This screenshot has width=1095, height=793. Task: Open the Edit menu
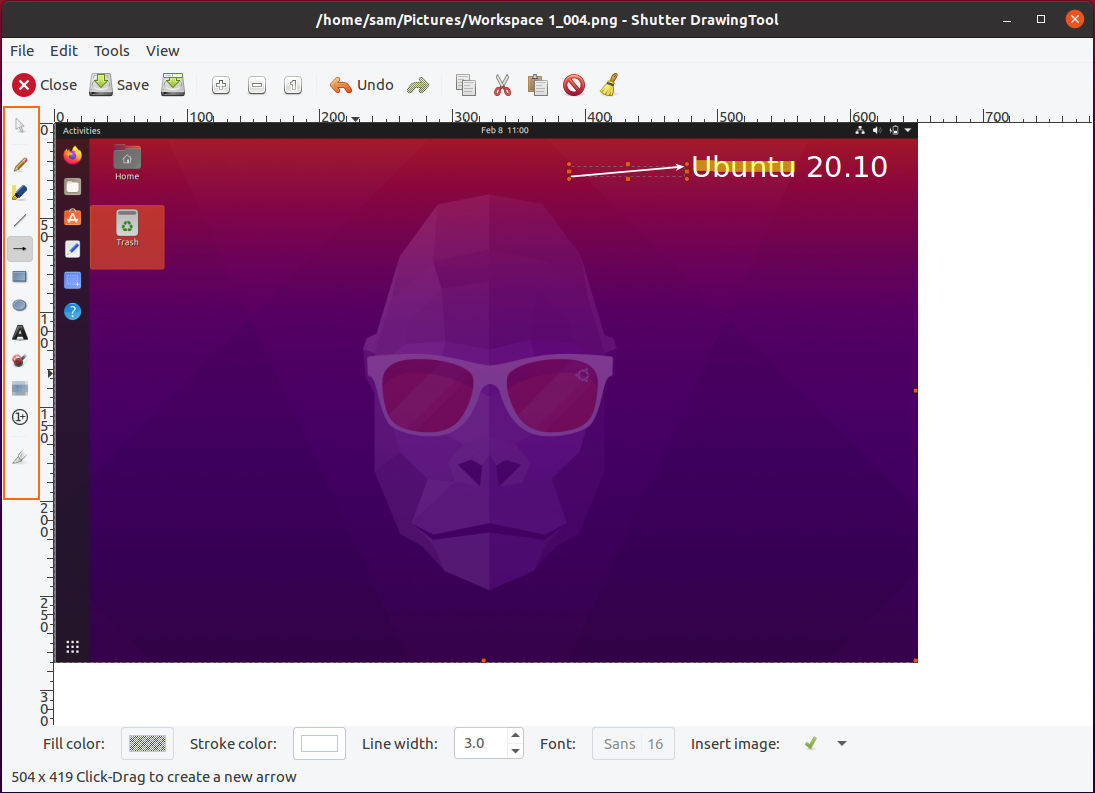coord(64,51)
